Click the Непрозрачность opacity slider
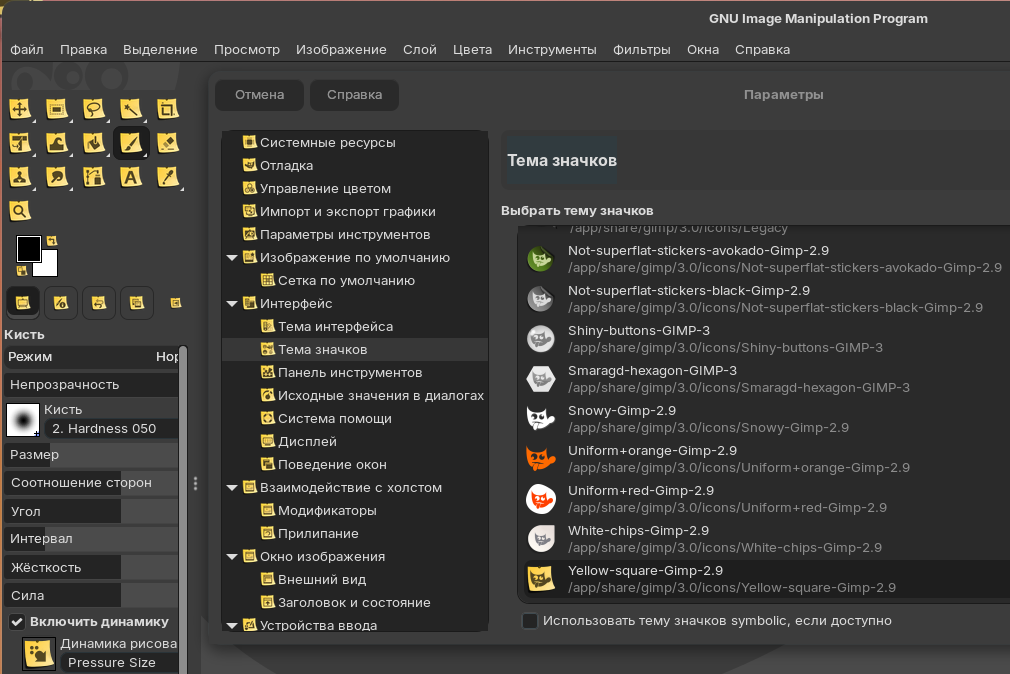This screenshot has height=674, width=1010. (x=91, y=385)
